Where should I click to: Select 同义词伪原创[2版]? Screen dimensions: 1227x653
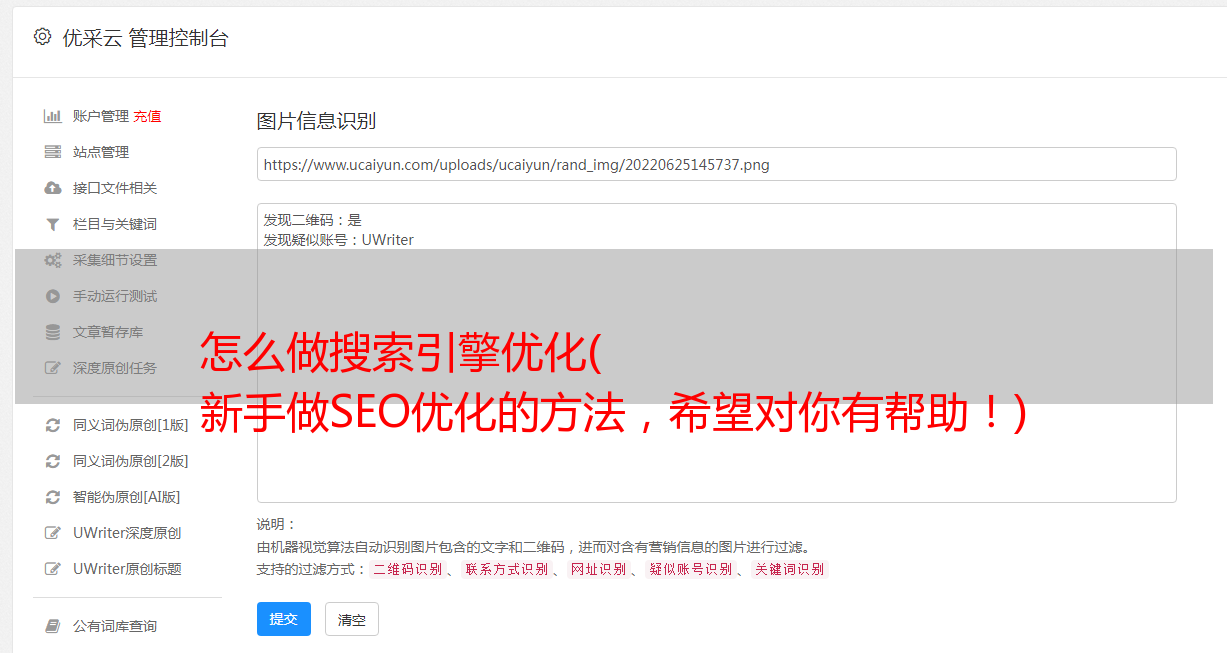click(131, 461)
